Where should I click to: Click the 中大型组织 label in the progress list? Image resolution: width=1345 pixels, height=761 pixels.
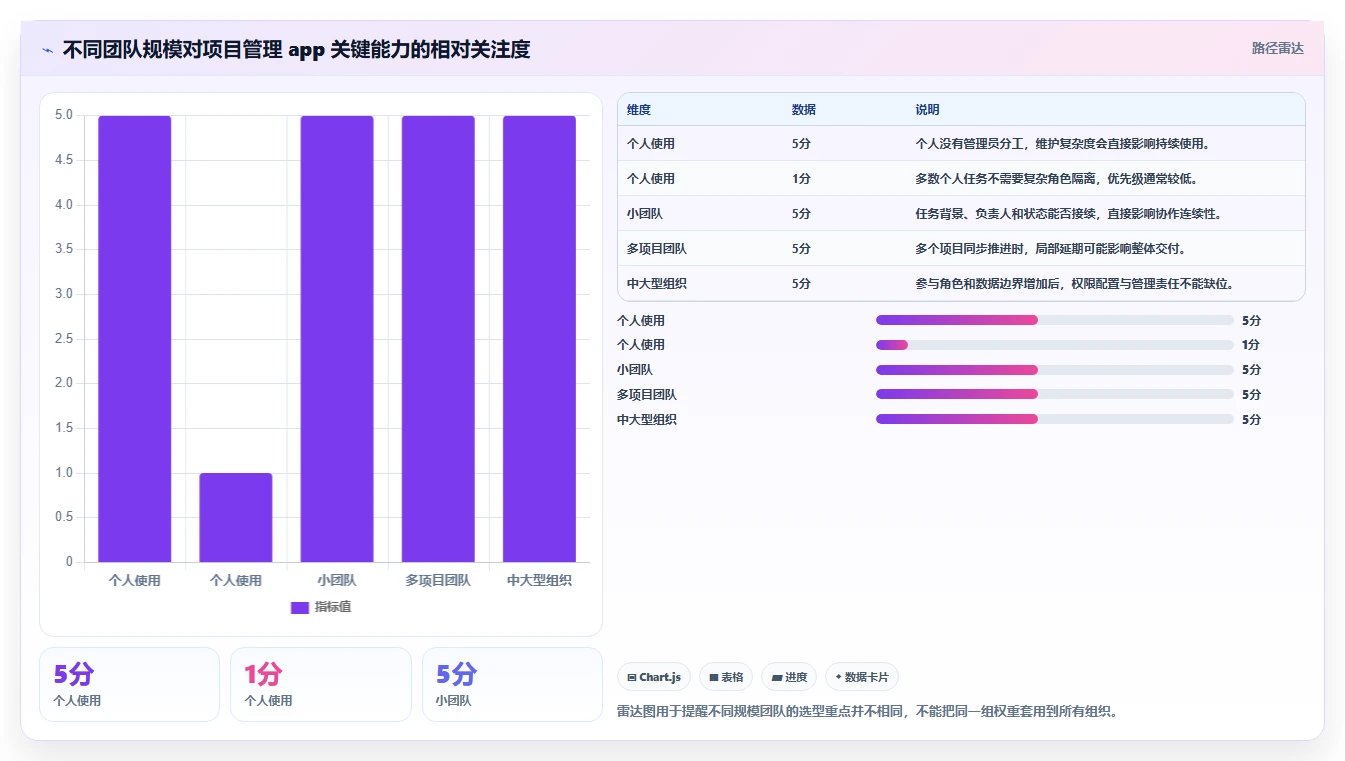coord(647,420)
